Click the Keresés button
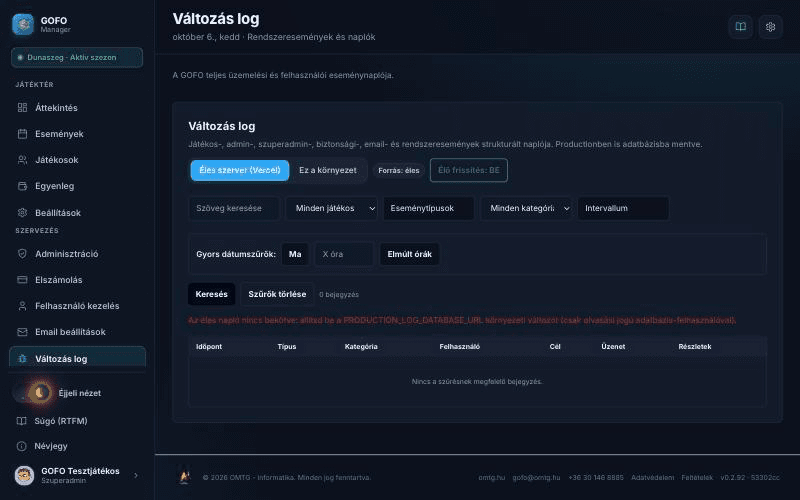The width and height of the screenshot is (800, 500). [212, 294]
